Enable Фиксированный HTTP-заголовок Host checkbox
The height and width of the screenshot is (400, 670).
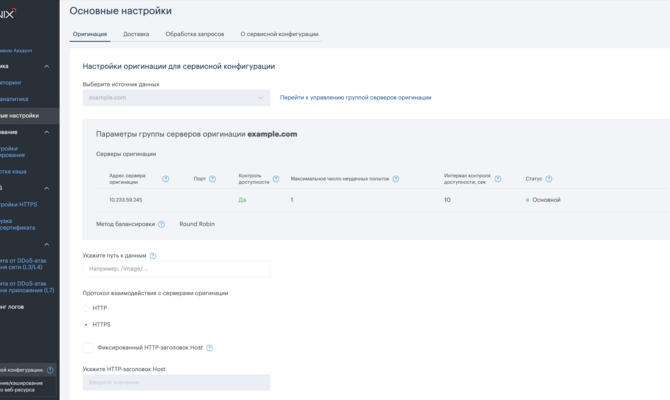coord(88,348)
